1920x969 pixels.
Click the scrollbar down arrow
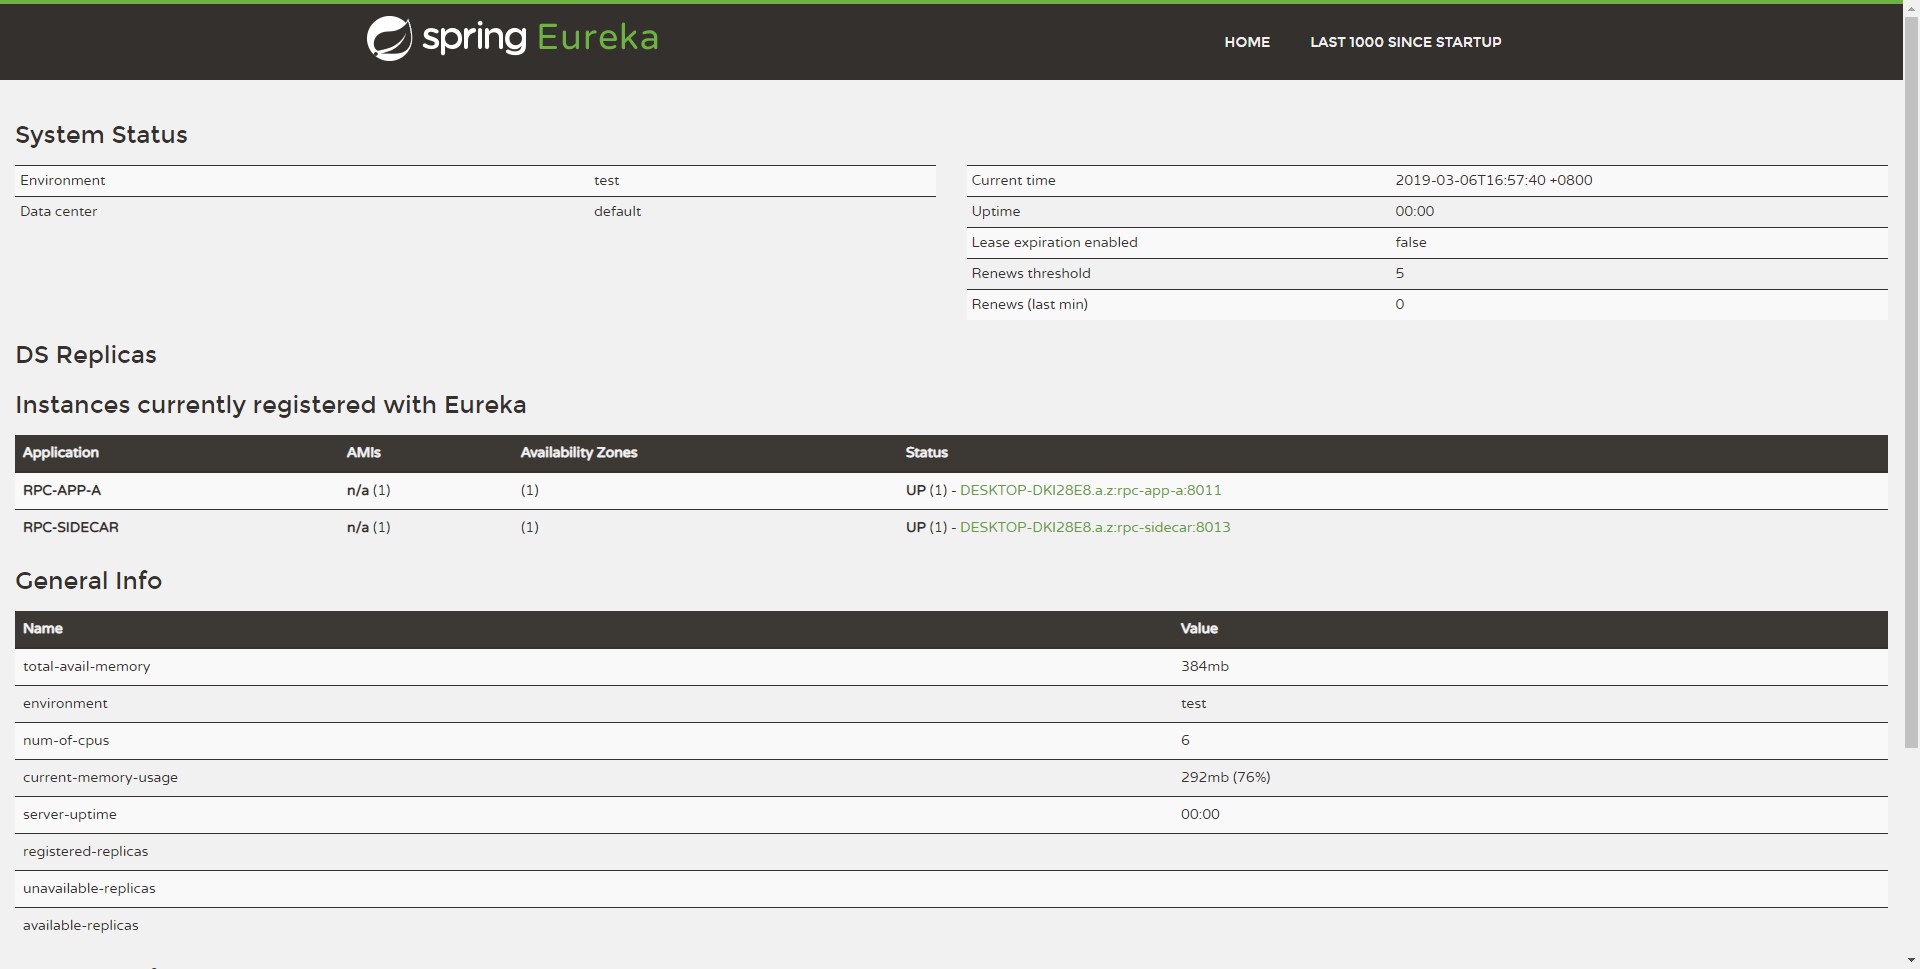pos(1912,961)
